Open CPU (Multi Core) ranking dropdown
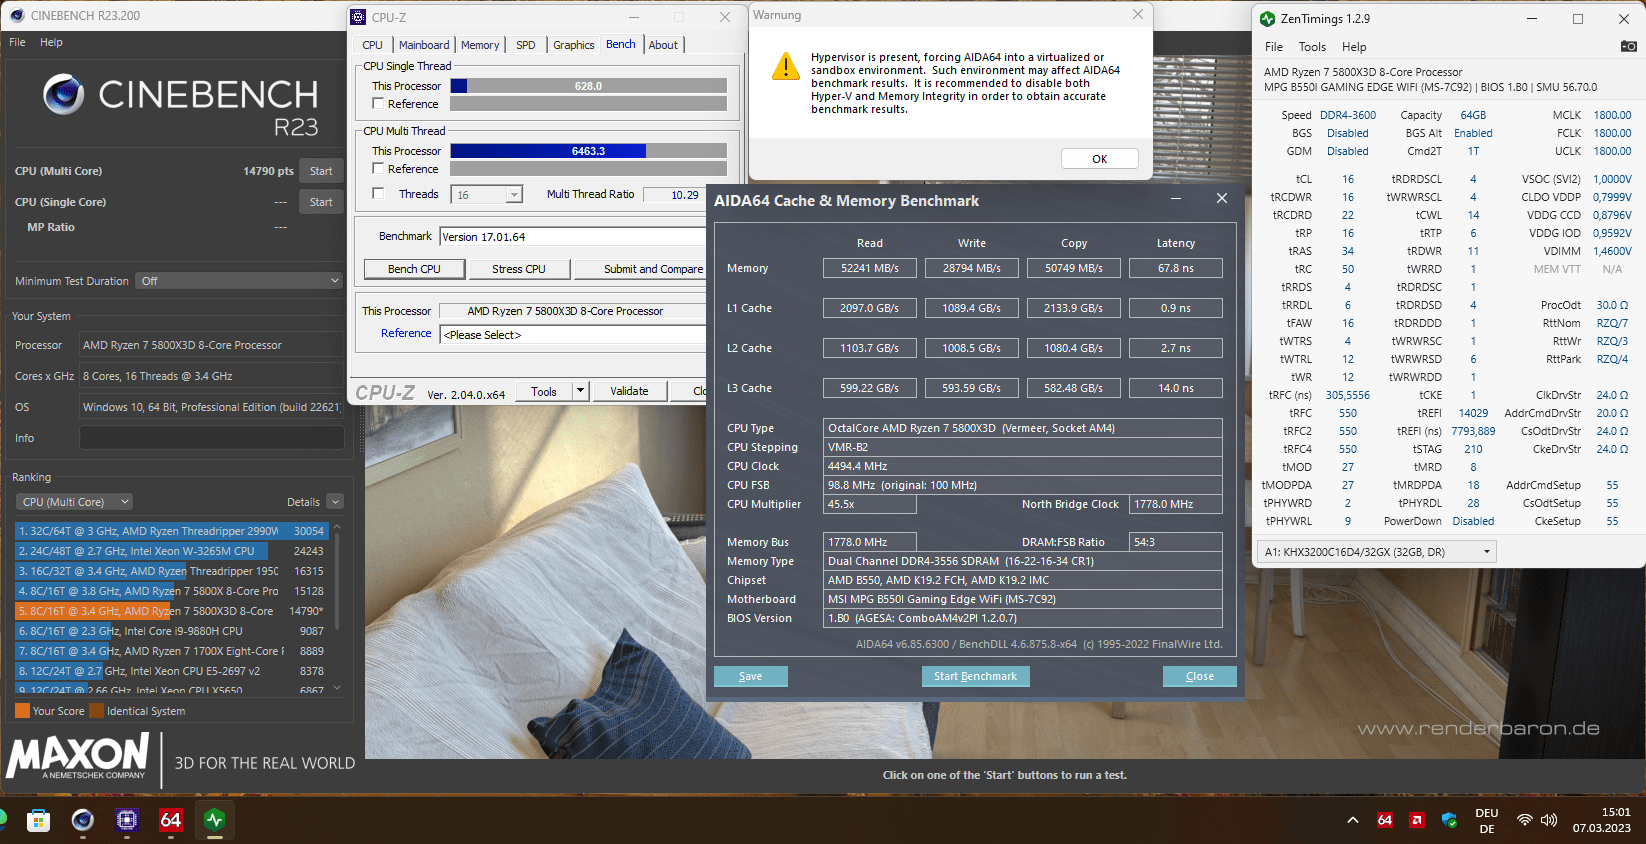Screen dimensions: 1646x844 pyautogui.click(x=74, y=502)
